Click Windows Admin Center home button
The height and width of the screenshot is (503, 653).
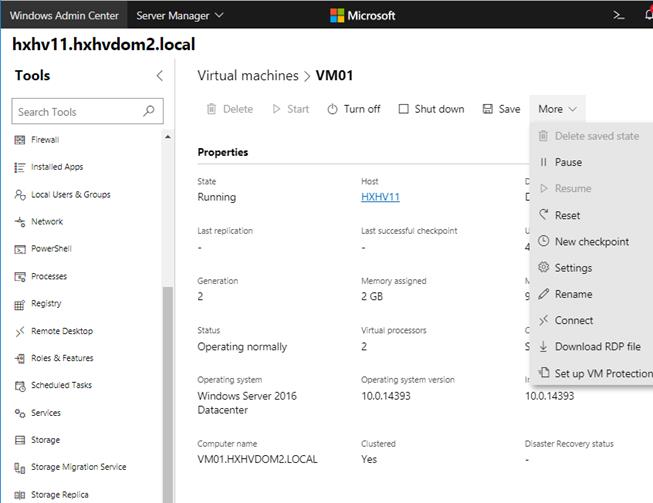click(64, 15)
